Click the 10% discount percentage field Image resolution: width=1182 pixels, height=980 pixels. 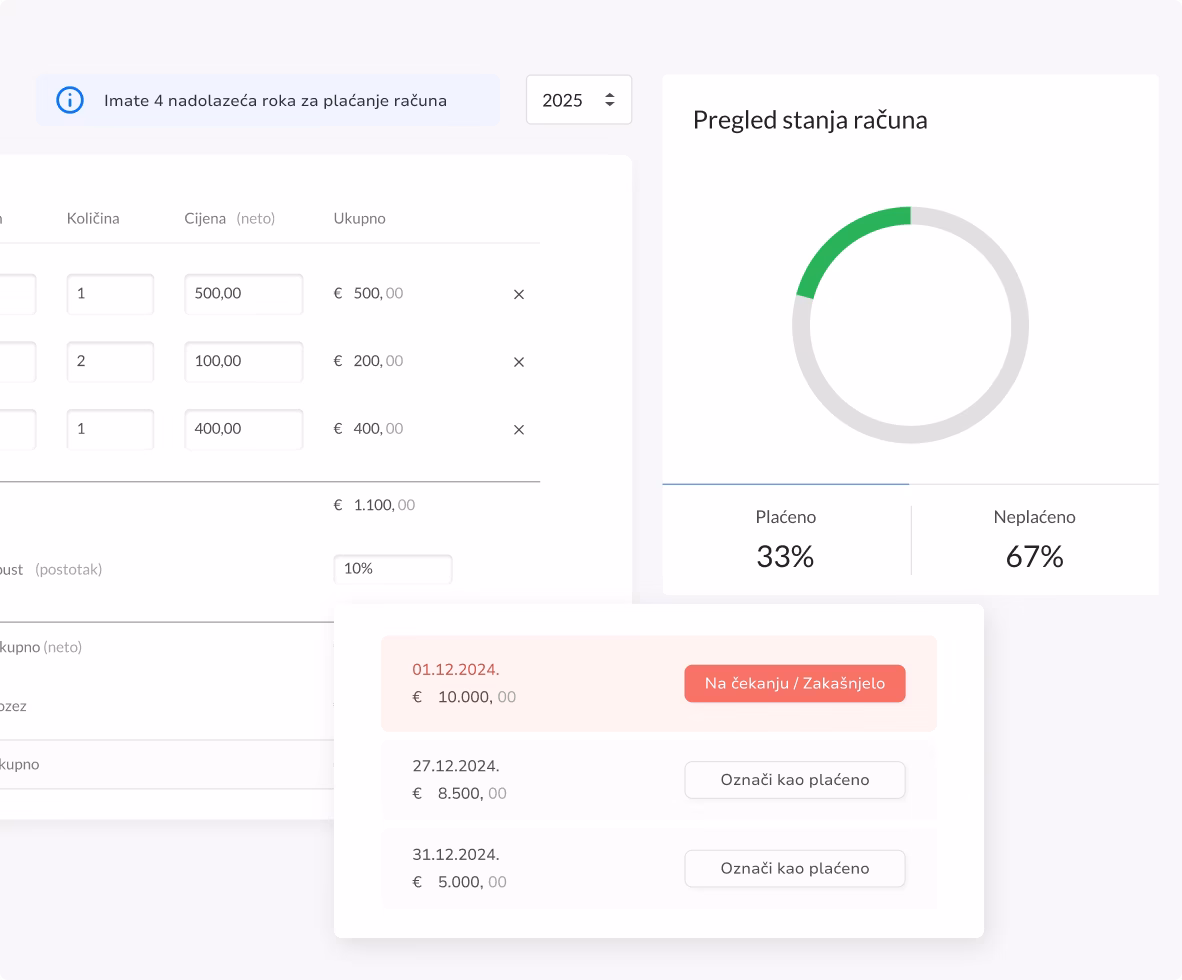pyautogui.click(x=392, y=569)
